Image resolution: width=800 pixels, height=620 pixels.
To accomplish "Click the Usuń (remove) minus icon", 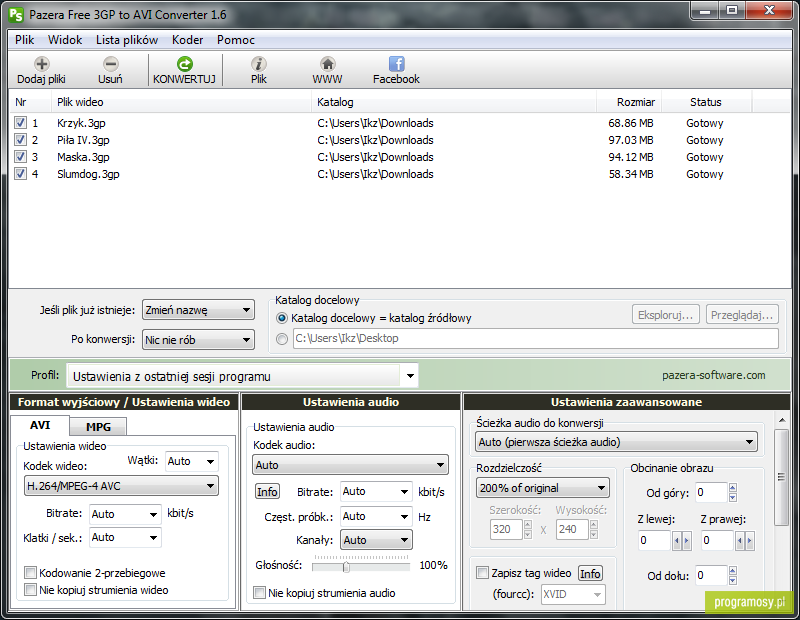I will [110, 64].
